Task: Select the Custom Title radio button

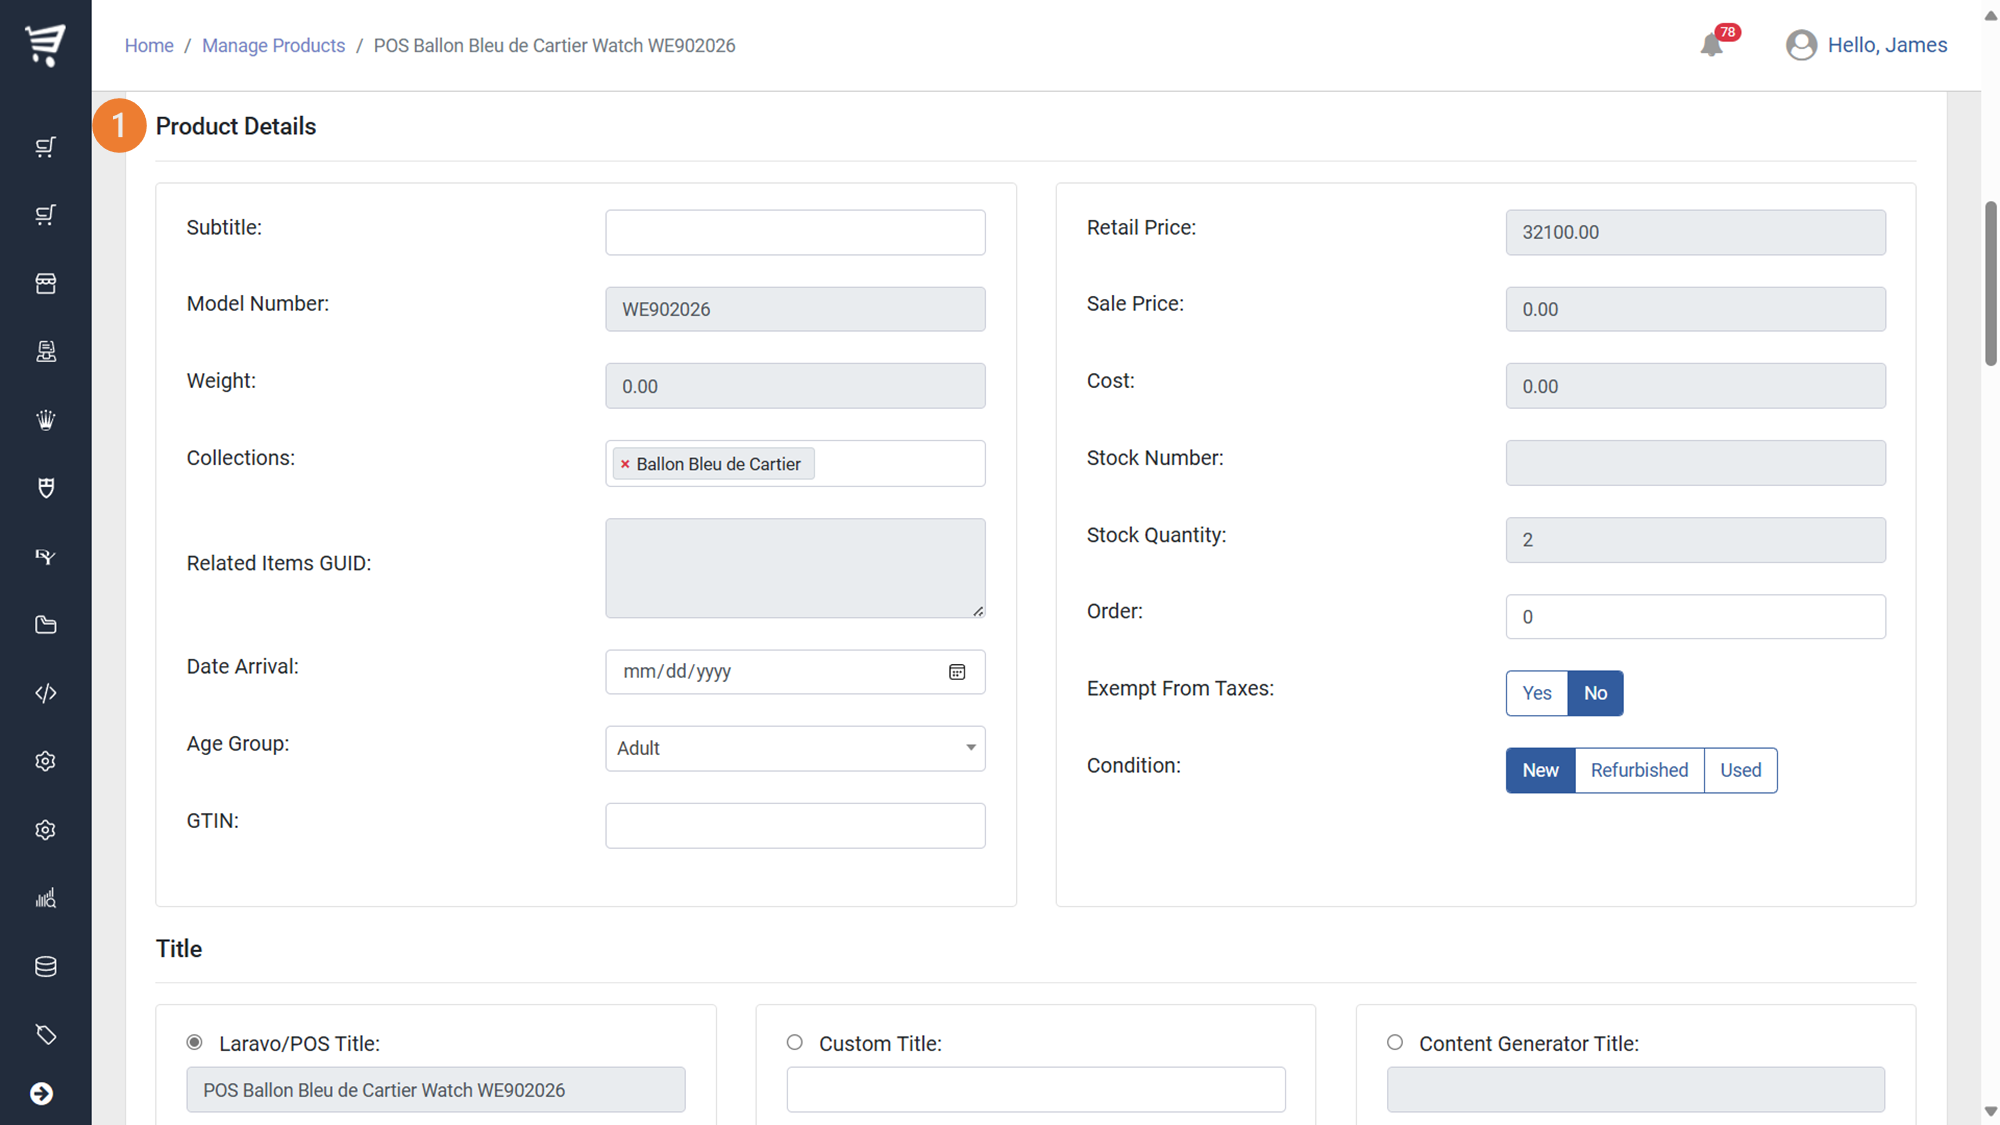Action: point(795,1042)
